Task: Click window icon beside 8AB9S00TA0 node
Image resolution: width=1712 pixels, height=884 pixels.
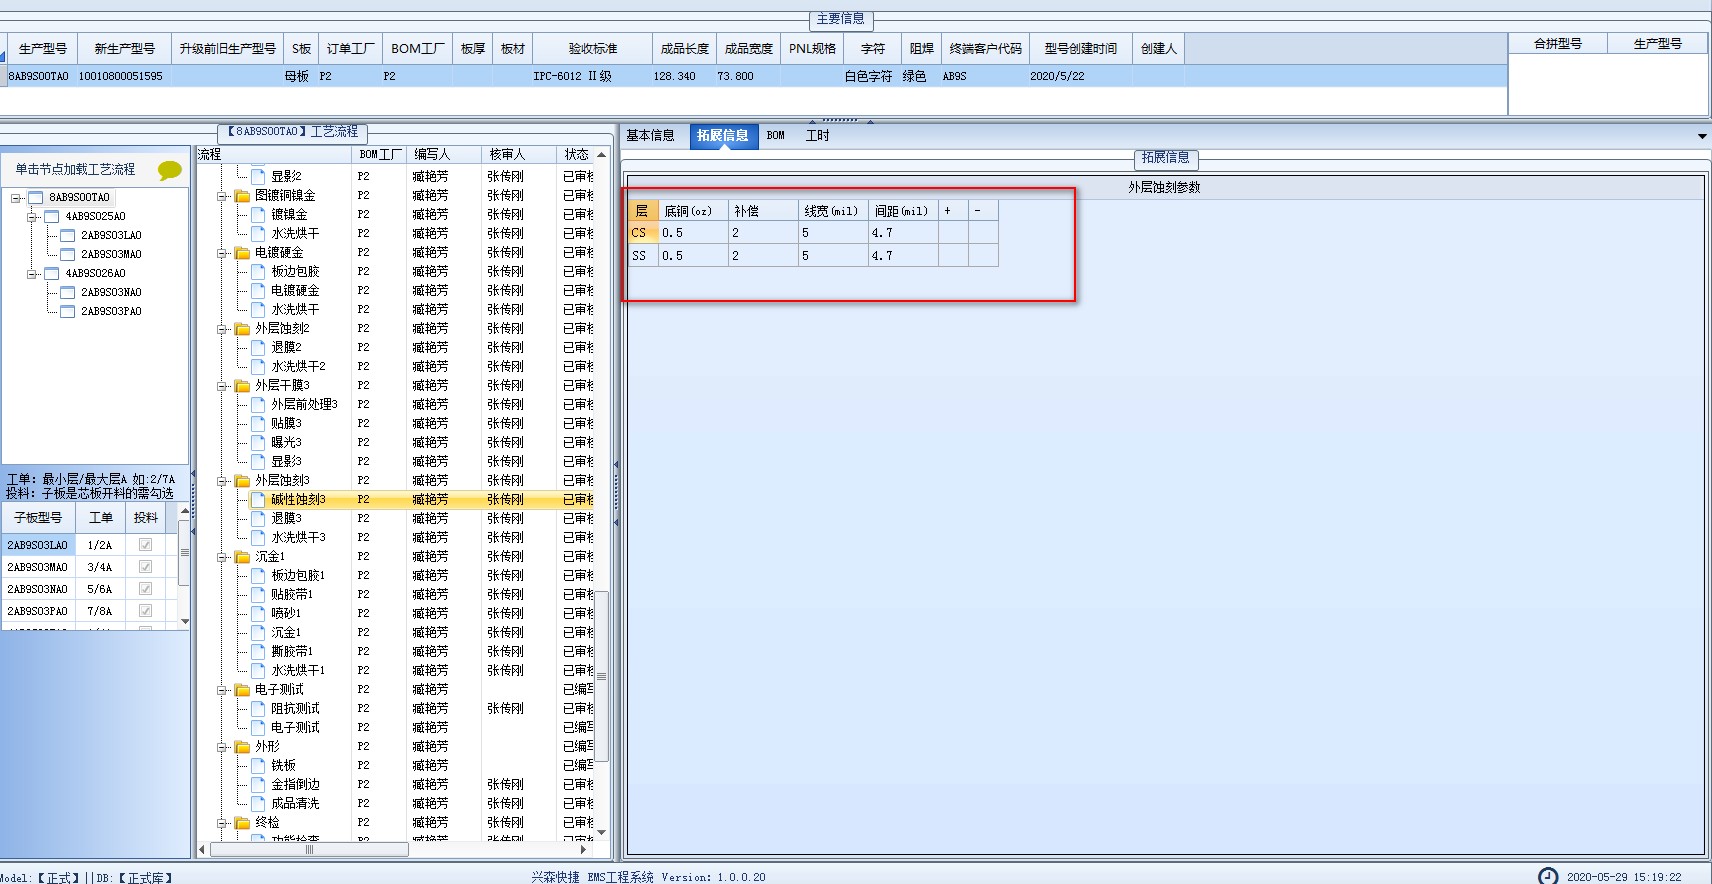Action: (x=36, y=198)
